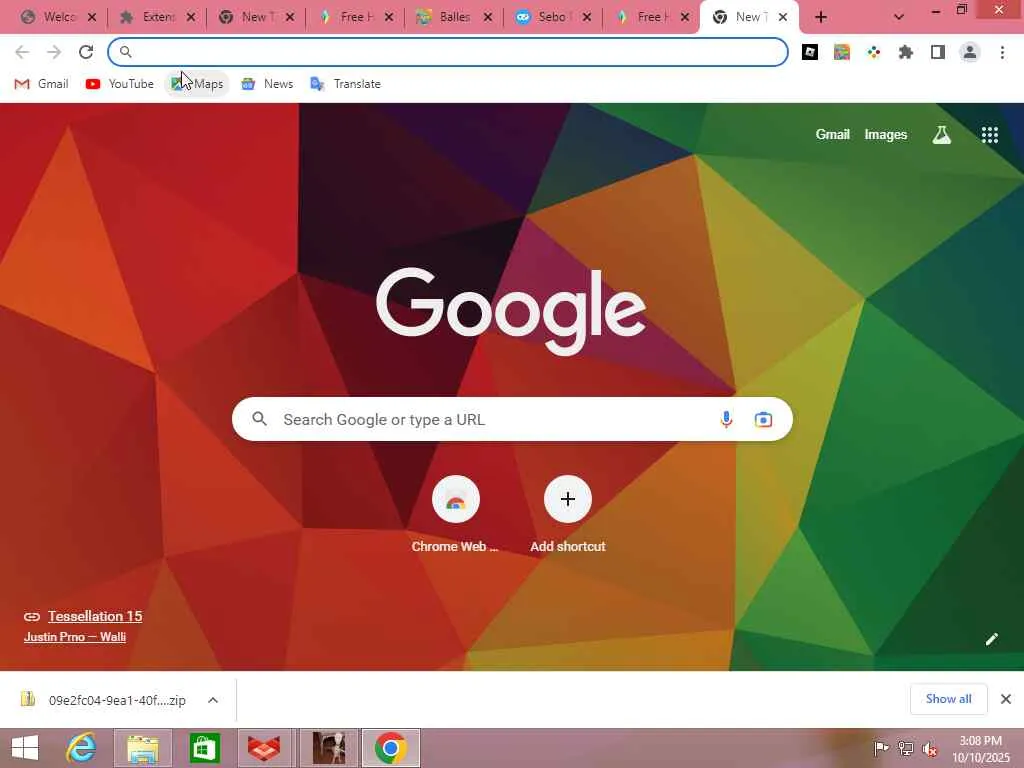This screenshot has height=768, width=1024.
Task: Open the Justin Prno — Walli link
Action: [74, 637]
